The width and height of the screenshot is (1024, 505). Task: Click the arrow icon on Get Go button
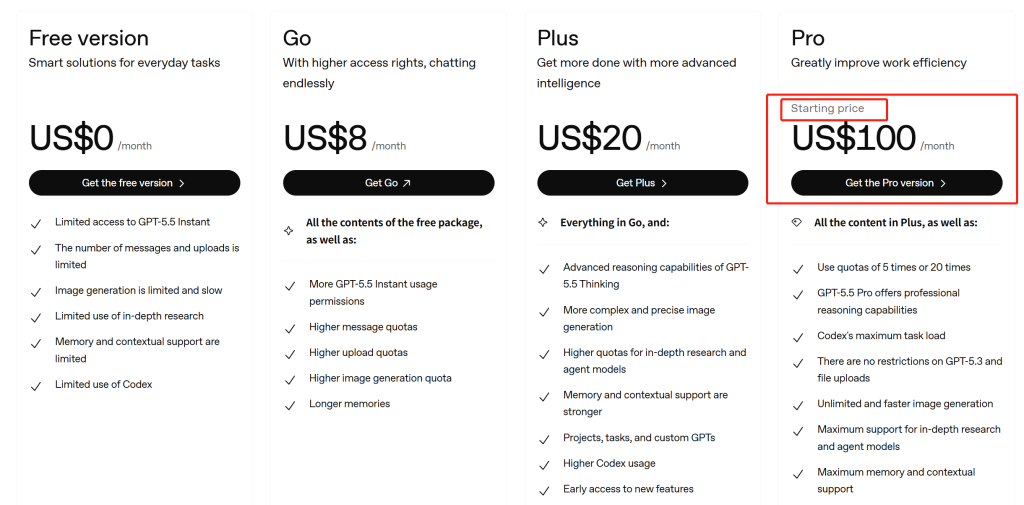(407, 184)
